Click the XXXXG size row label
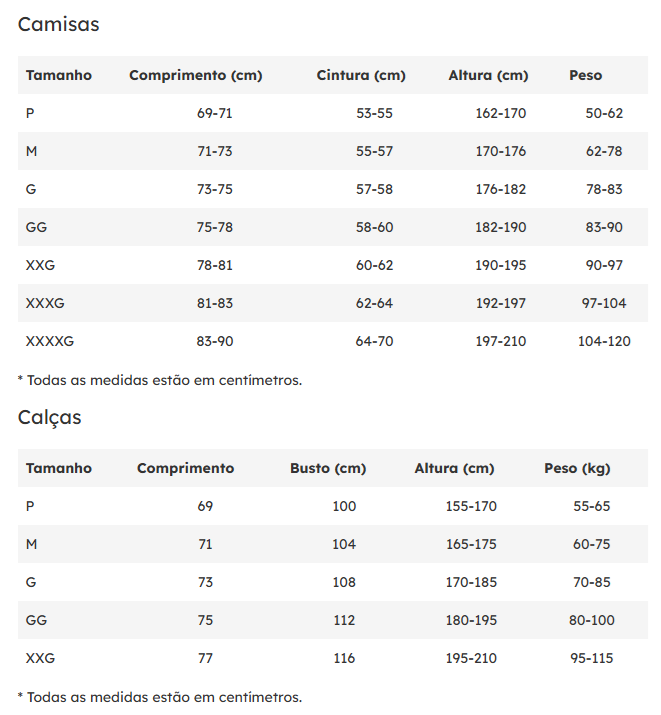661x715 pixels. pyautogui.click(x=50, y=341)
